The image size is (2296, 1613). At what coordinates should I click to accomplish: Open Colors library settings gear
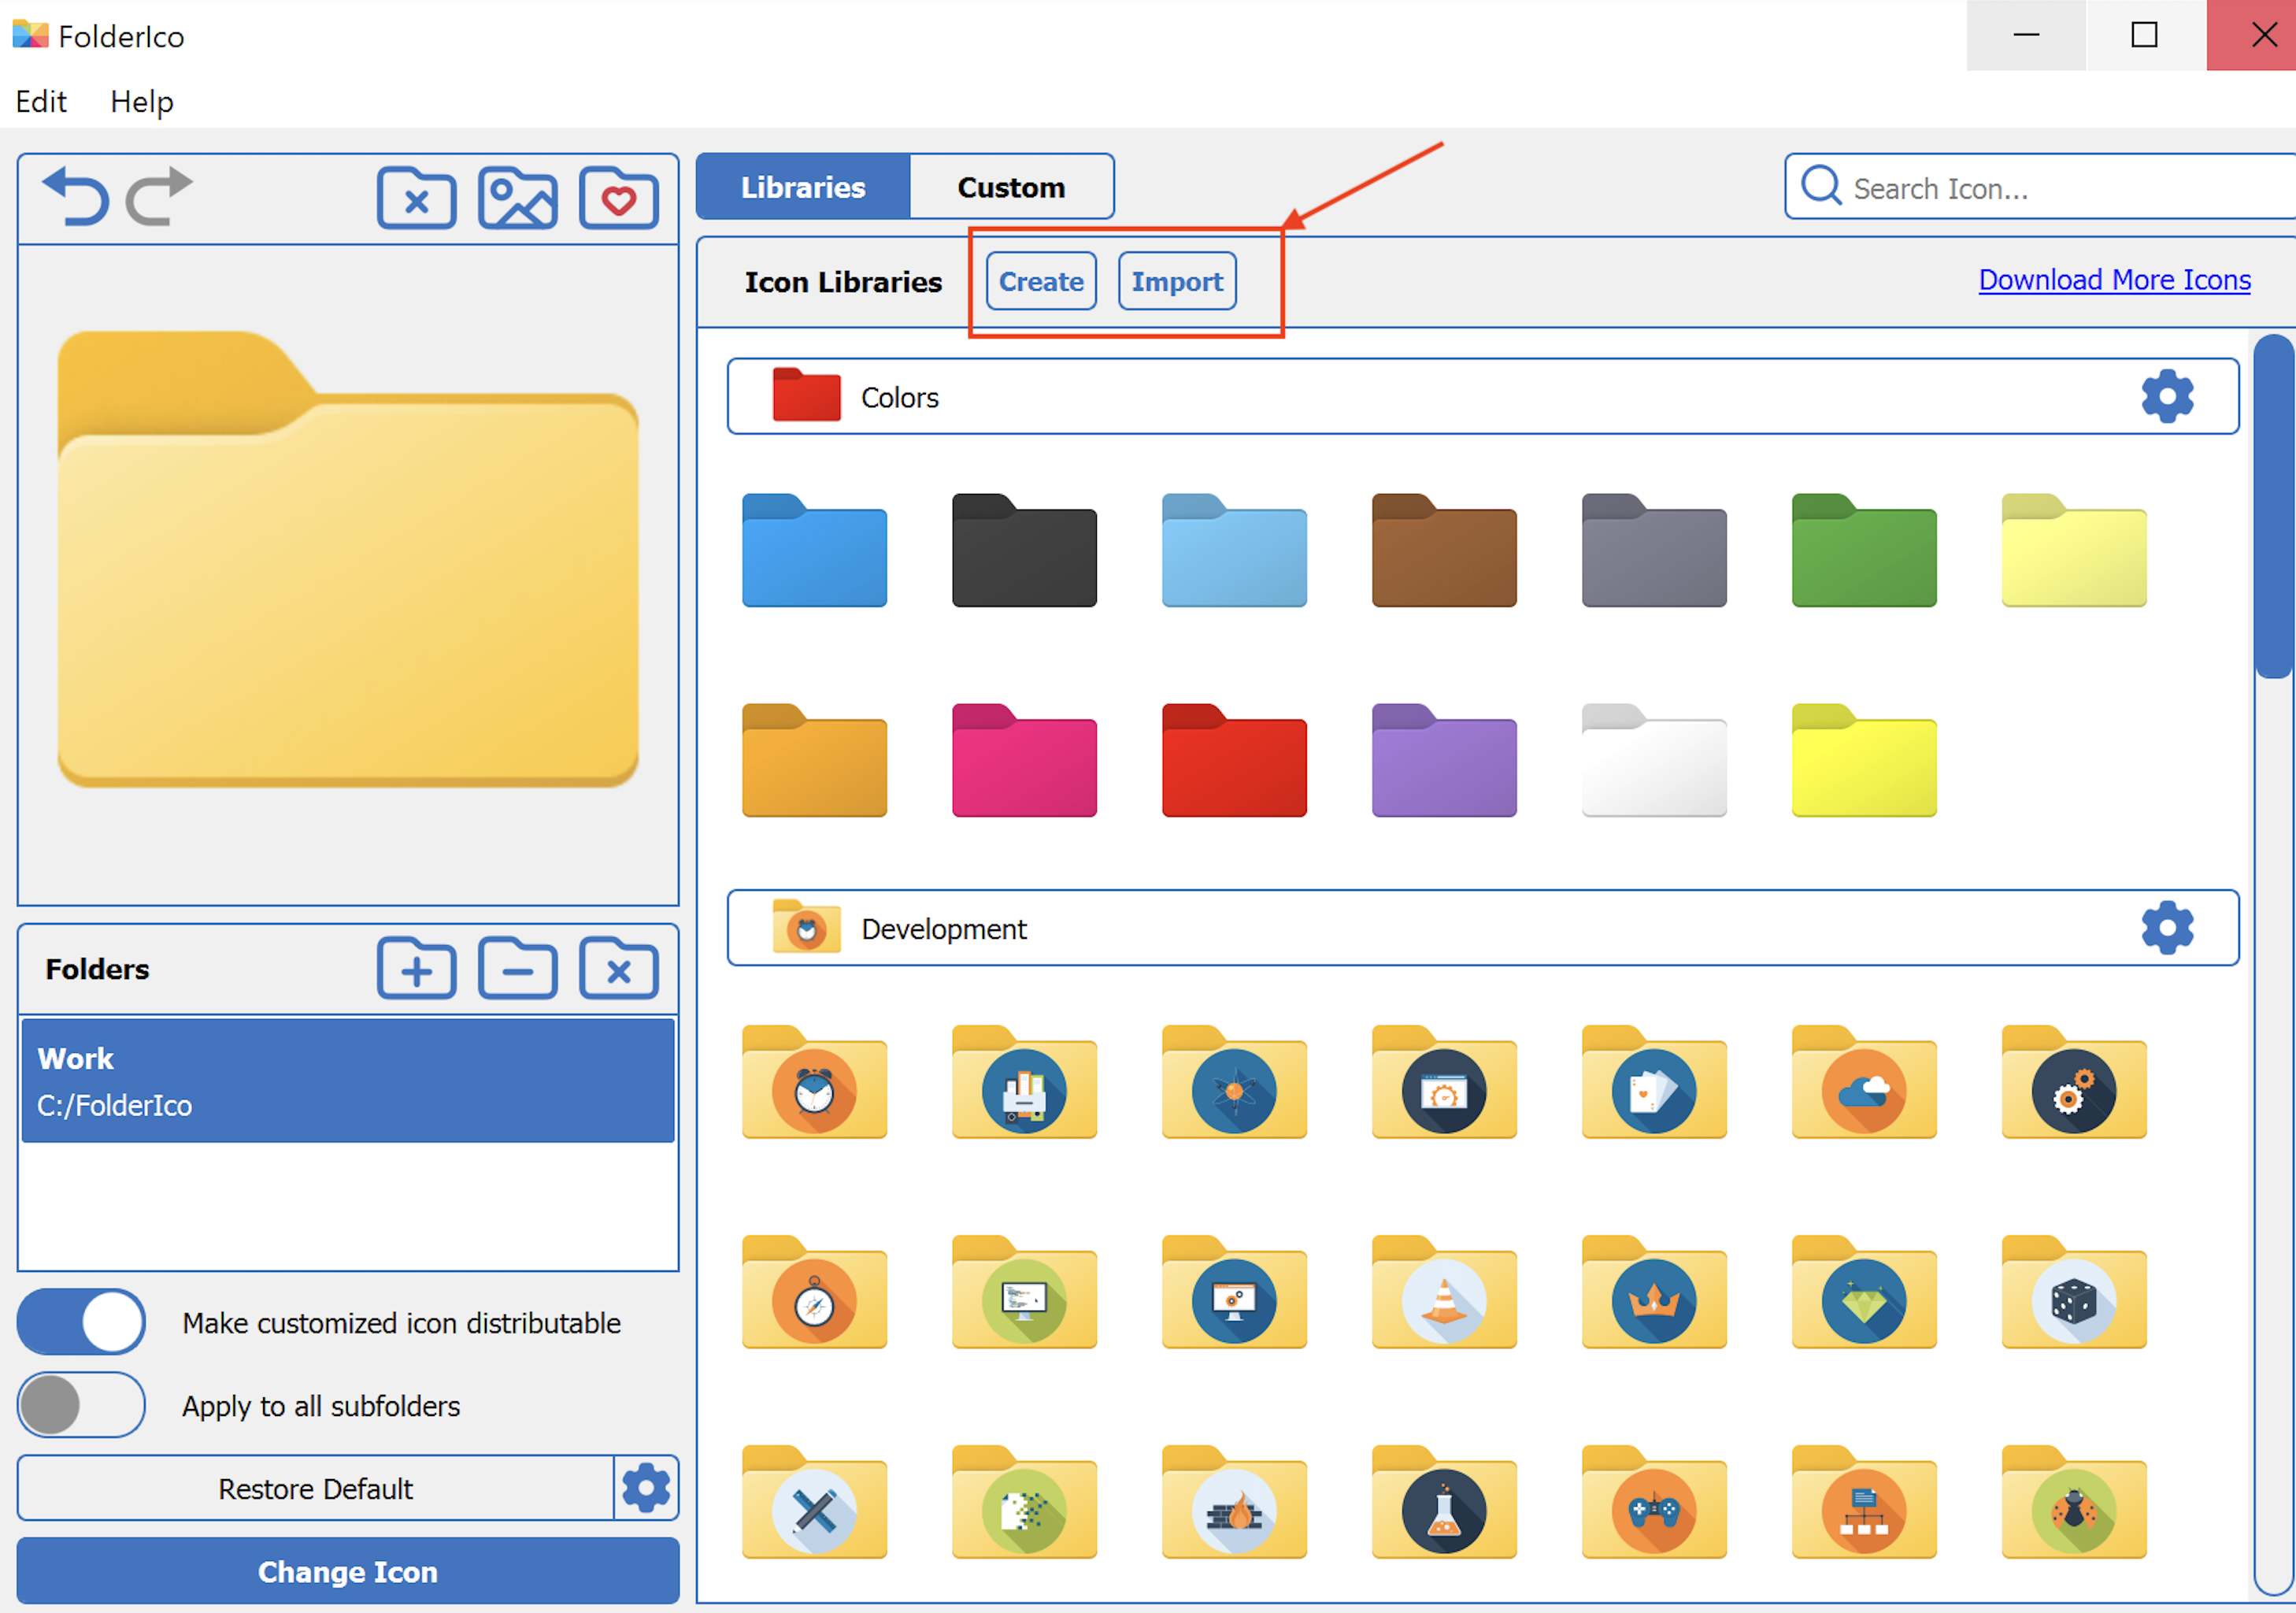click(2167, 397)
